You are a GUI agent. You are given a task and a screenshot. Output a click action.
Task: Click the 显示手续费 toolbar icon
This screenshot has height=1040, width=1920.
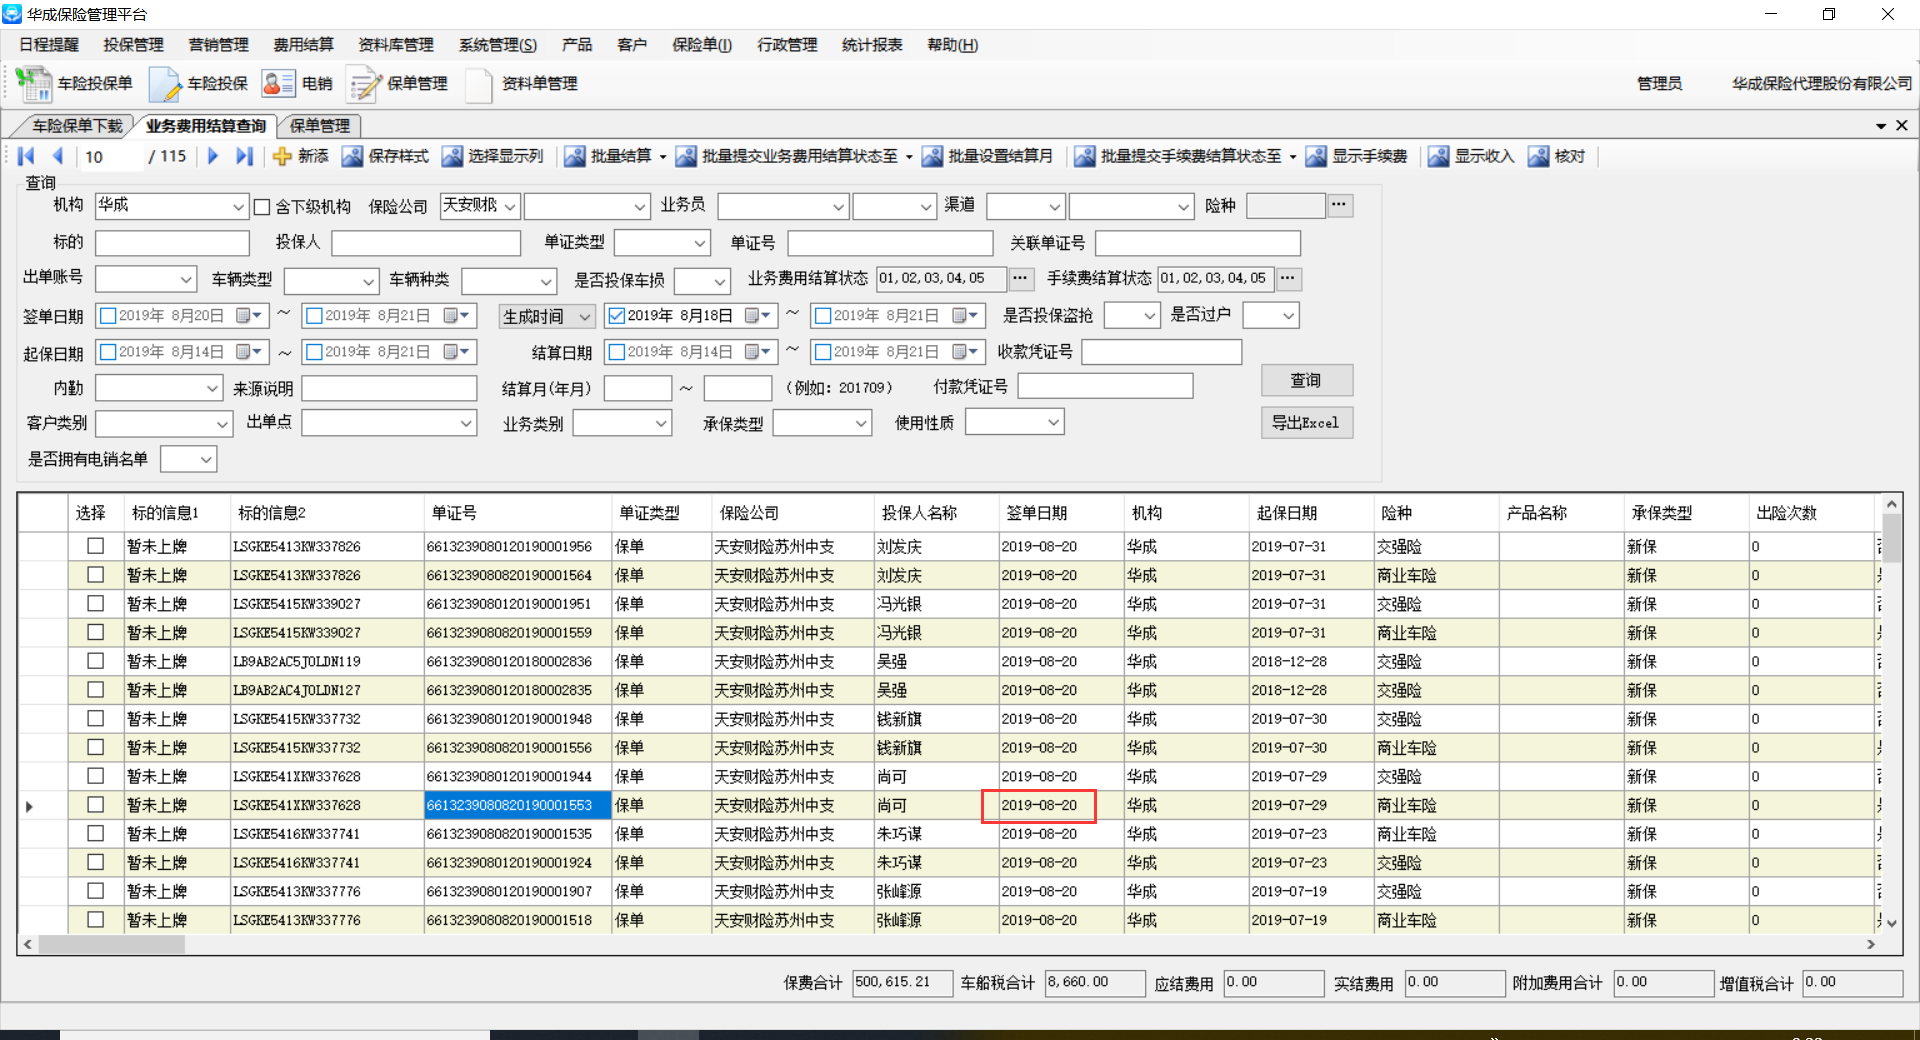(x=1316, y=156)
